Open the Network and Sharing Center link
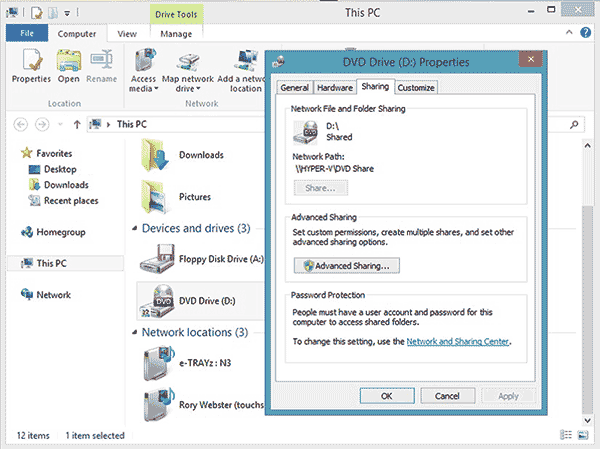 click(x=458, y=342)
